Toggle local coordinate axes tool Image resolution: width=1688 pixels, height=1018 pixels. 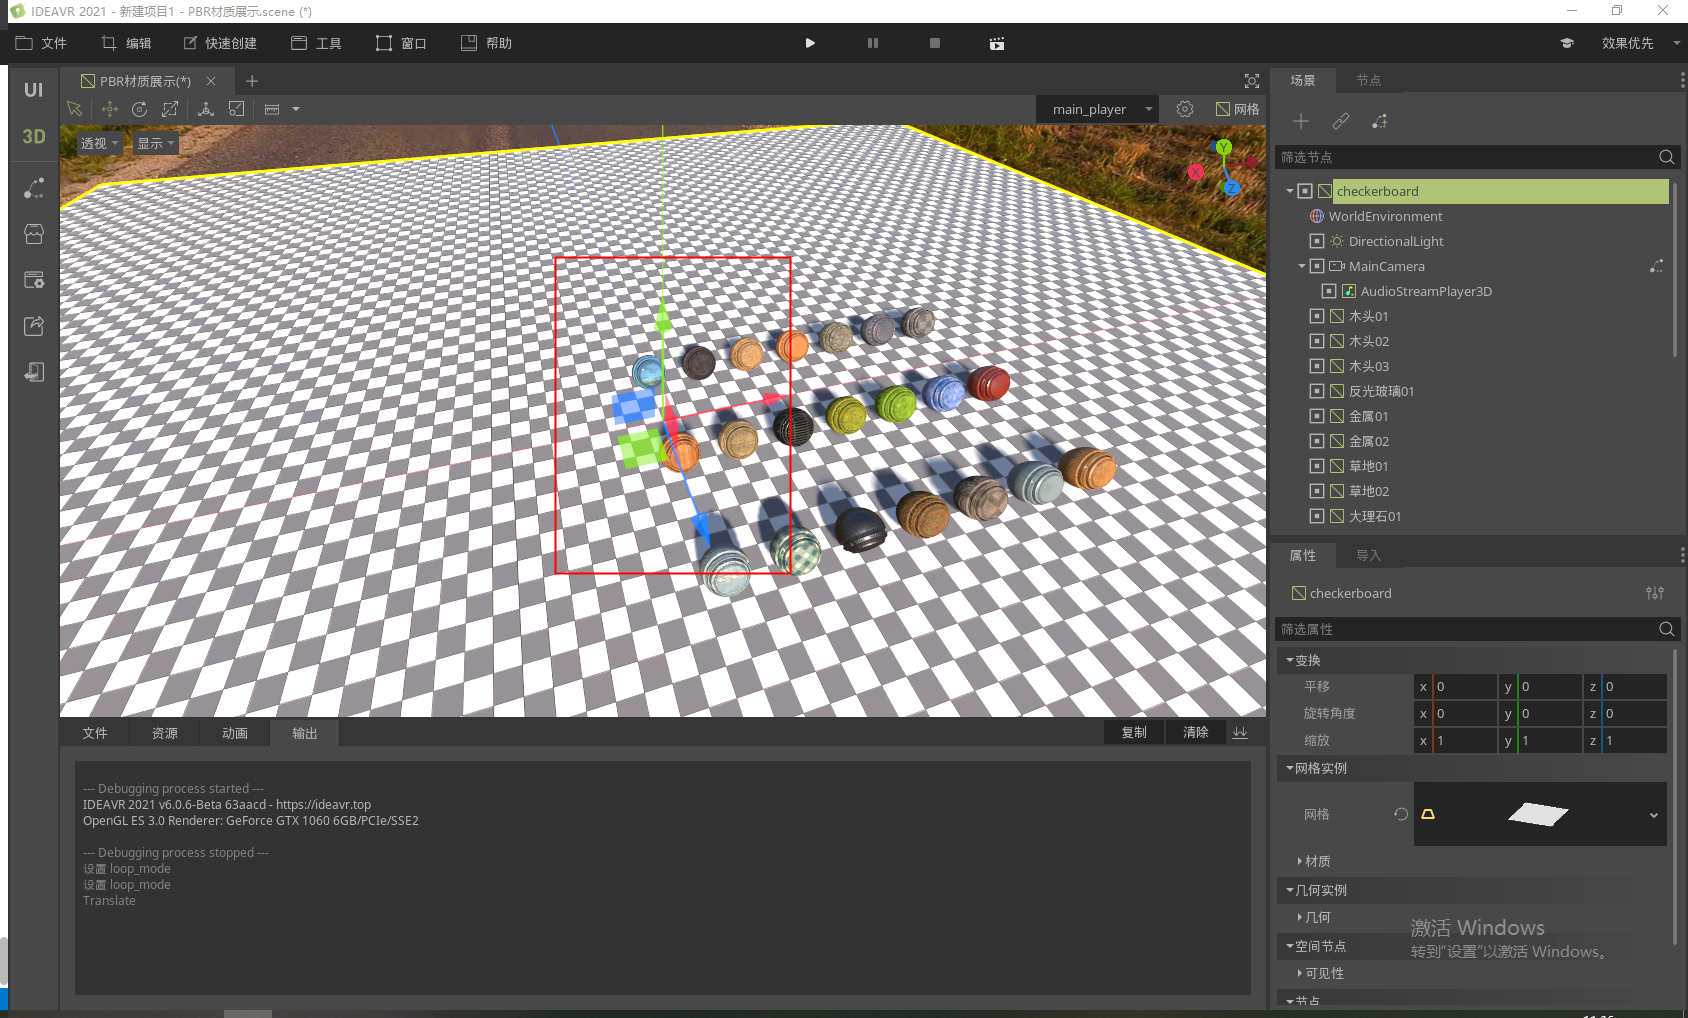point(206,109)
